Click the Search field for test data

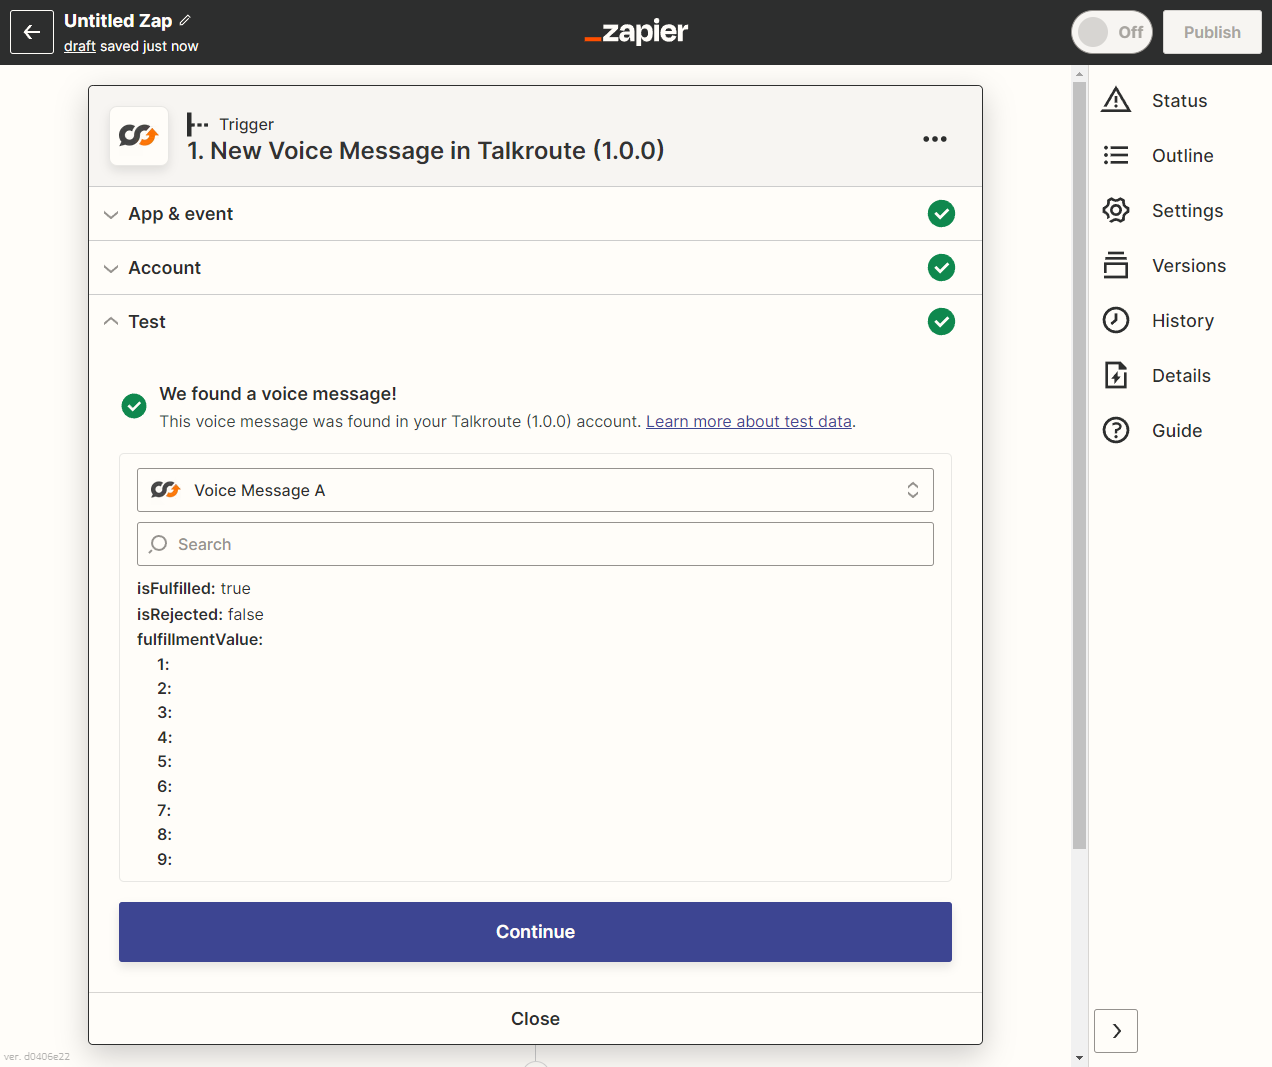pyautogui.click(x=535, y=544)
